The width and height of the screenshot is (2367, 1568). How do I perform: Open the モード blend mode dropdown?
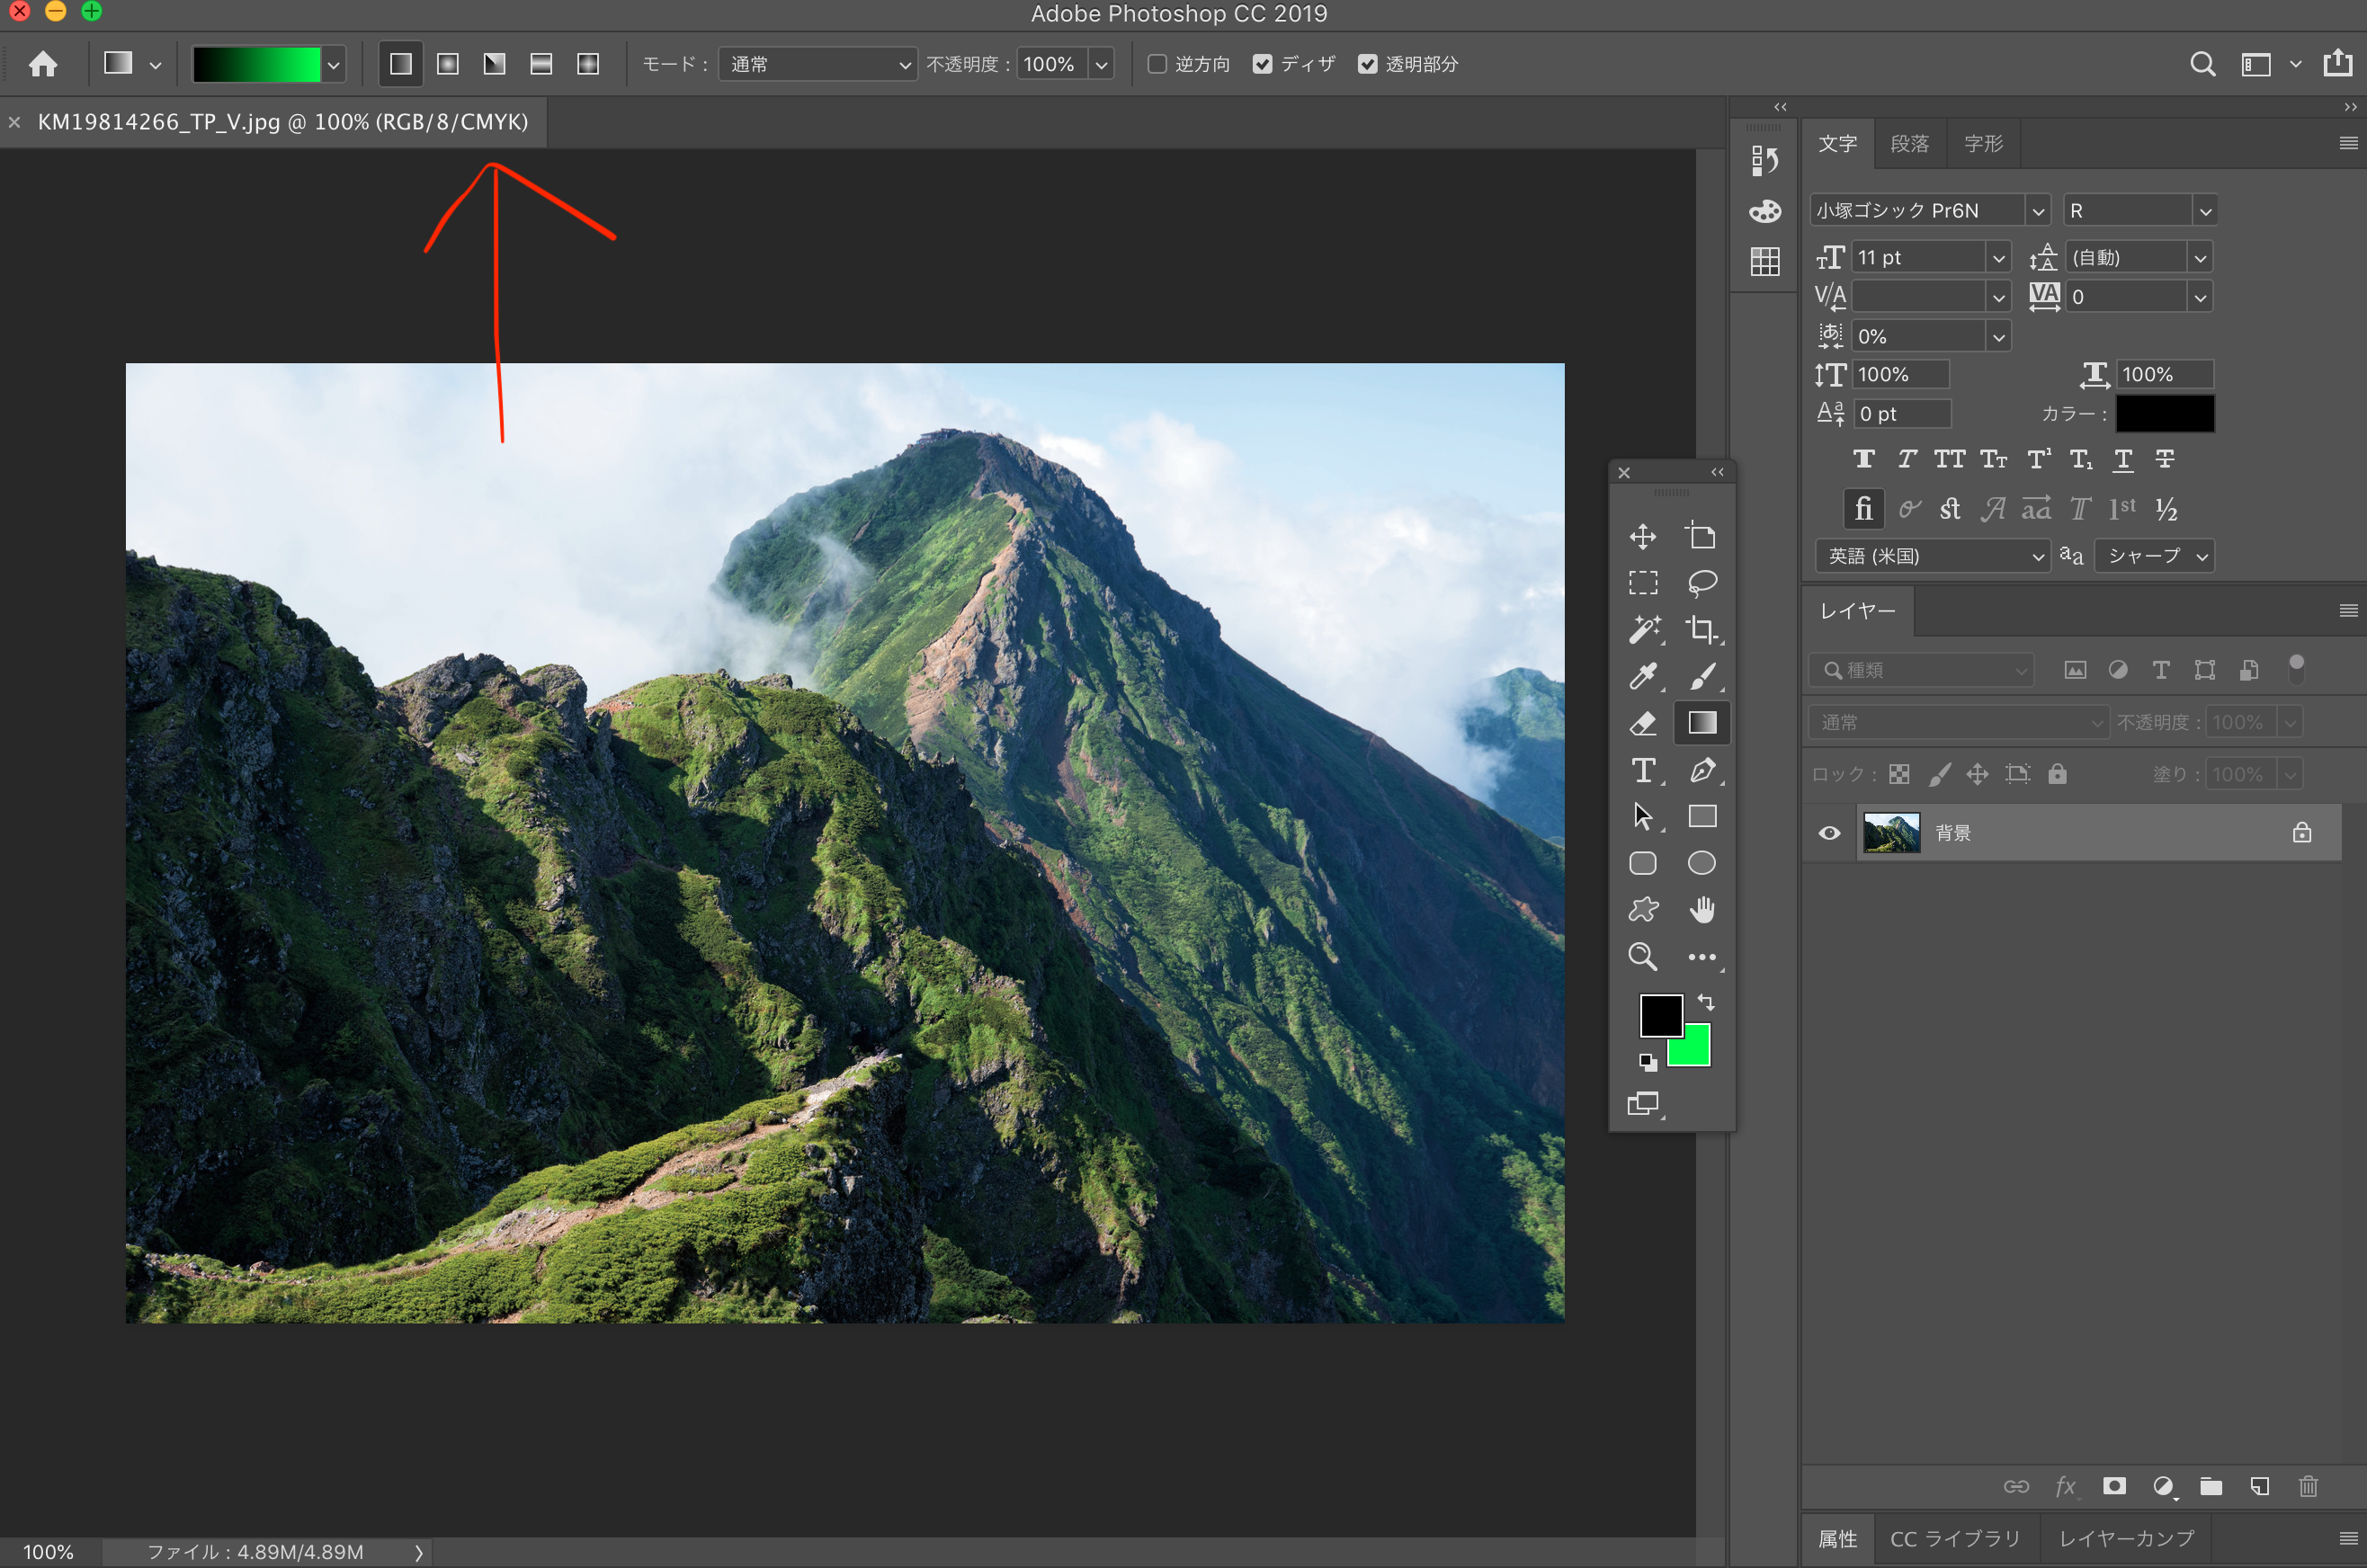coord(817,64)
